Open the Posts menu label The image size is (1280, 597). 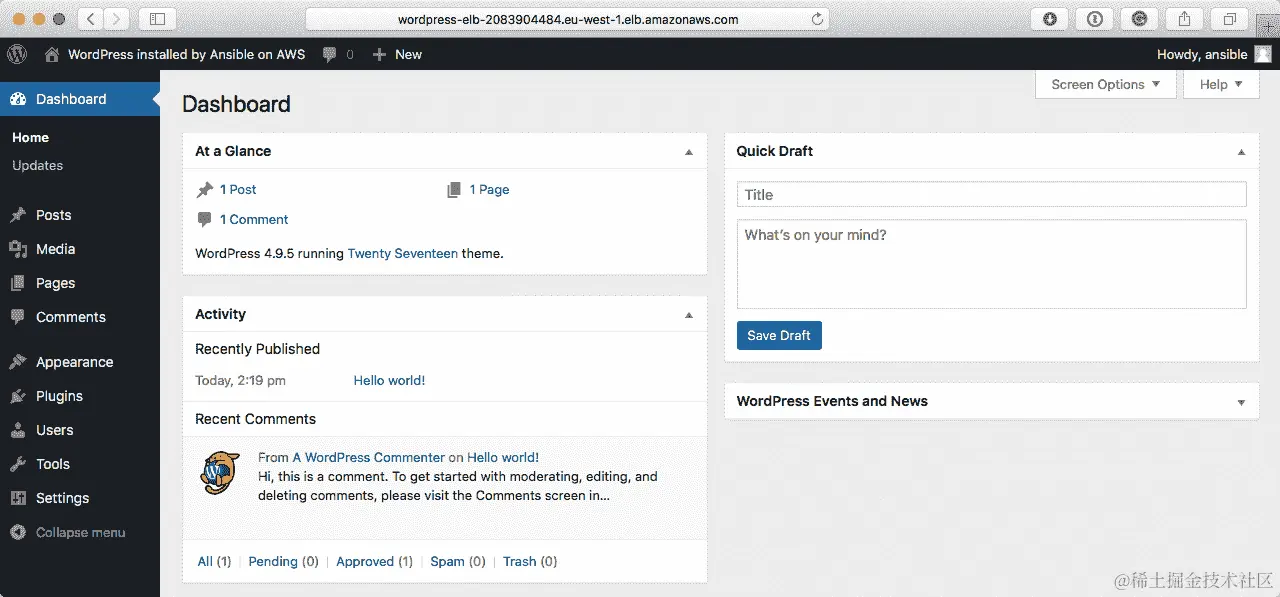[54, 215]
